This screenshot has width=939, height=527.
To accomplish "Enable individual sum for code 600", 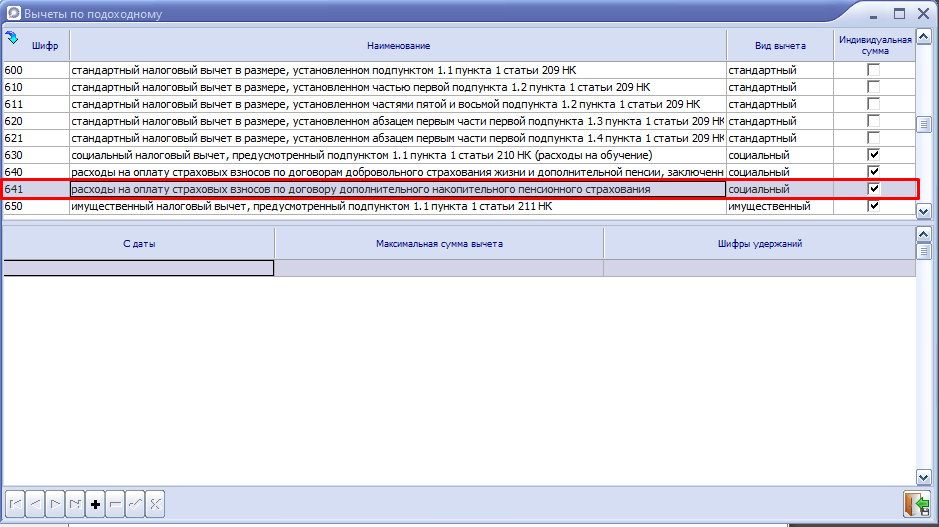I will [x=874, y=70].
